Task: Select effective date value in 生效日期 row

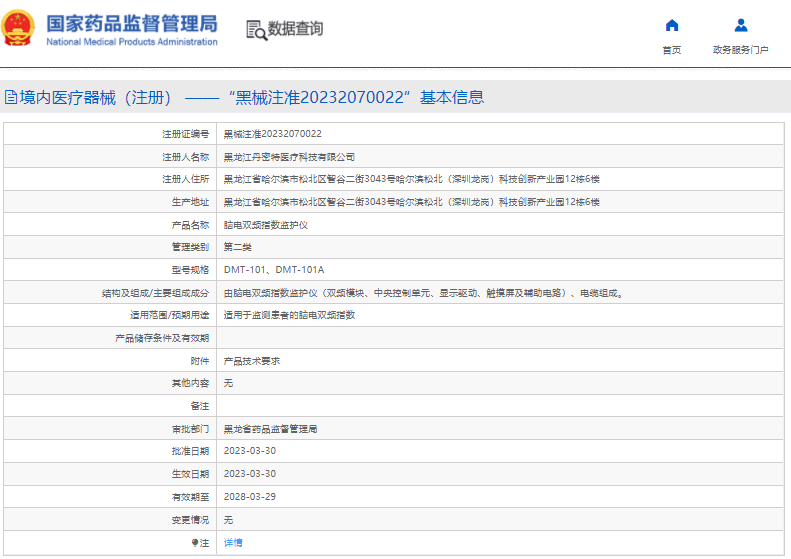Action: 250,474
